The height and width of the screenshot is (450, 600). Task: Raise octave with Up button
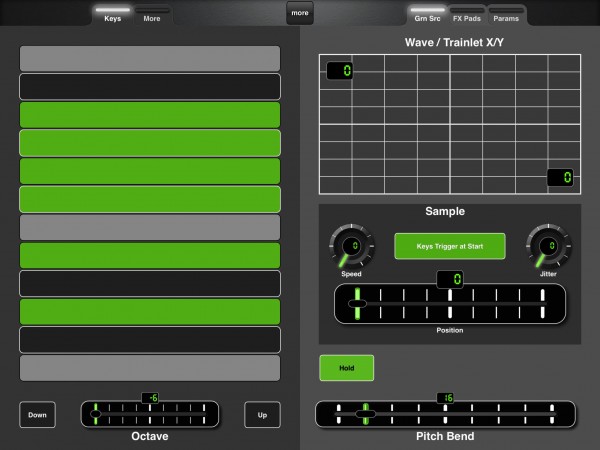262,415
